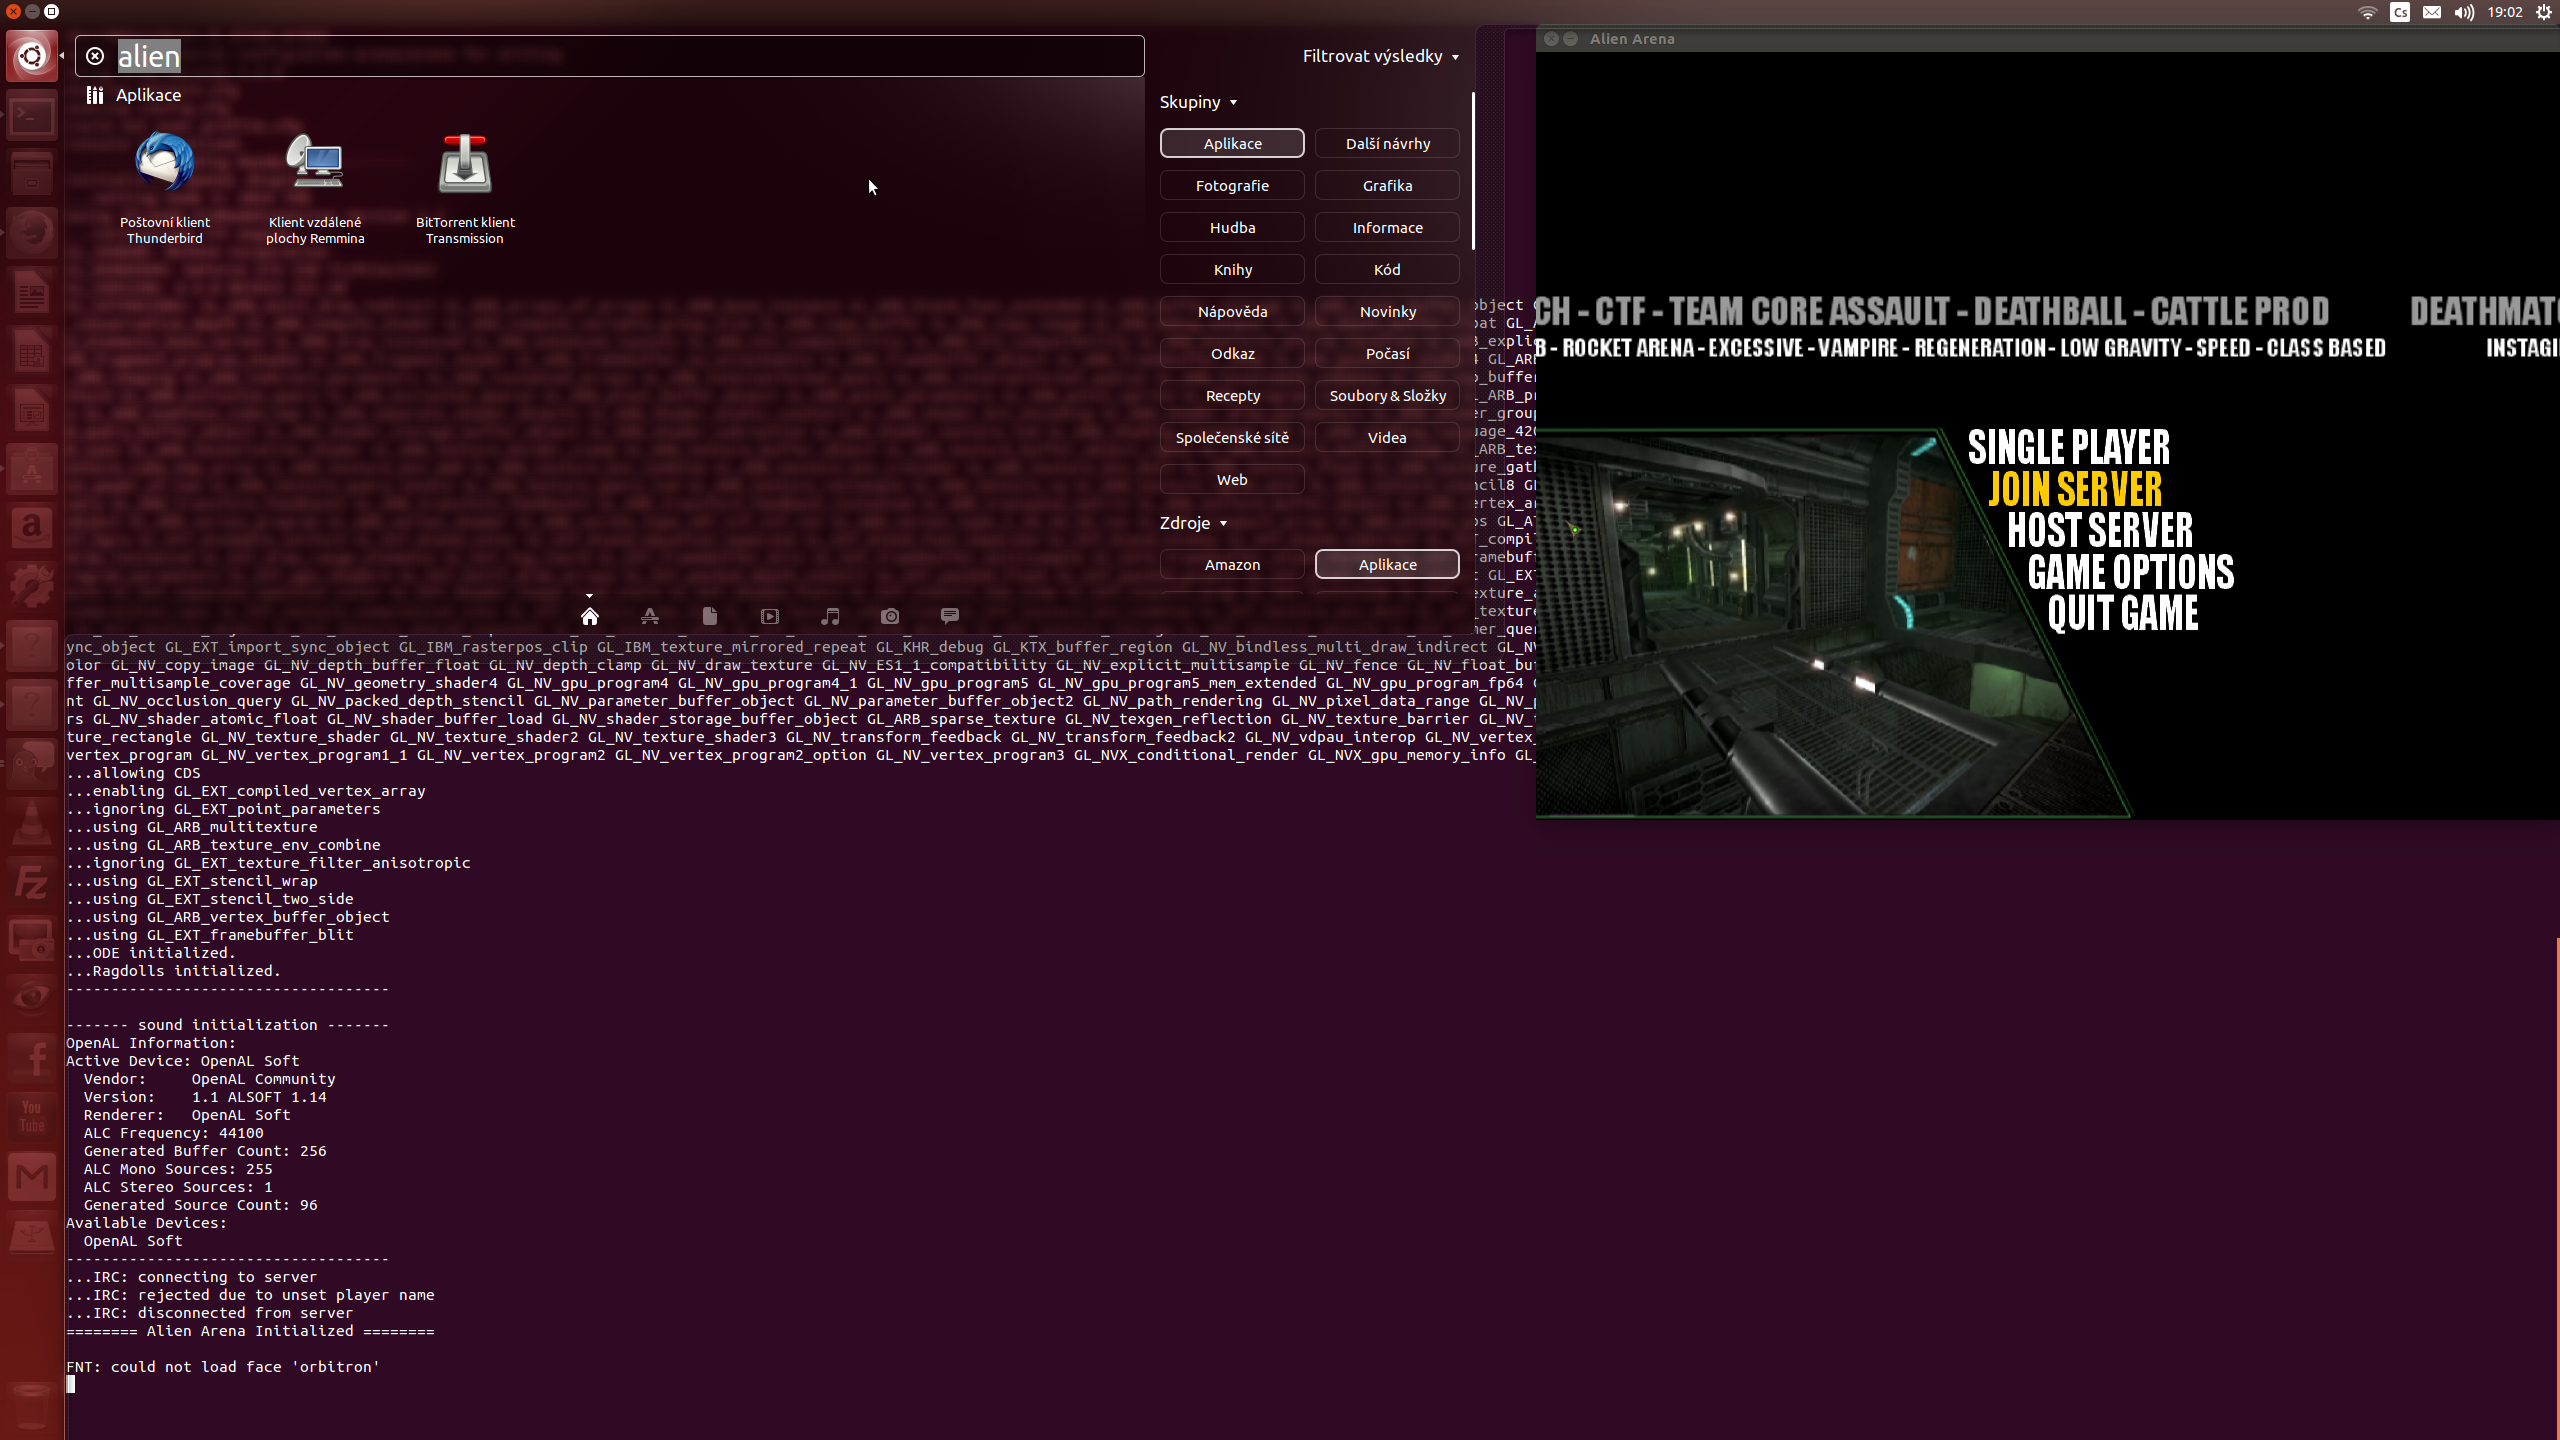Enable the 'Knihy' group filter
Viewport: 2560px width, 1440px height.
point(1232,269)
